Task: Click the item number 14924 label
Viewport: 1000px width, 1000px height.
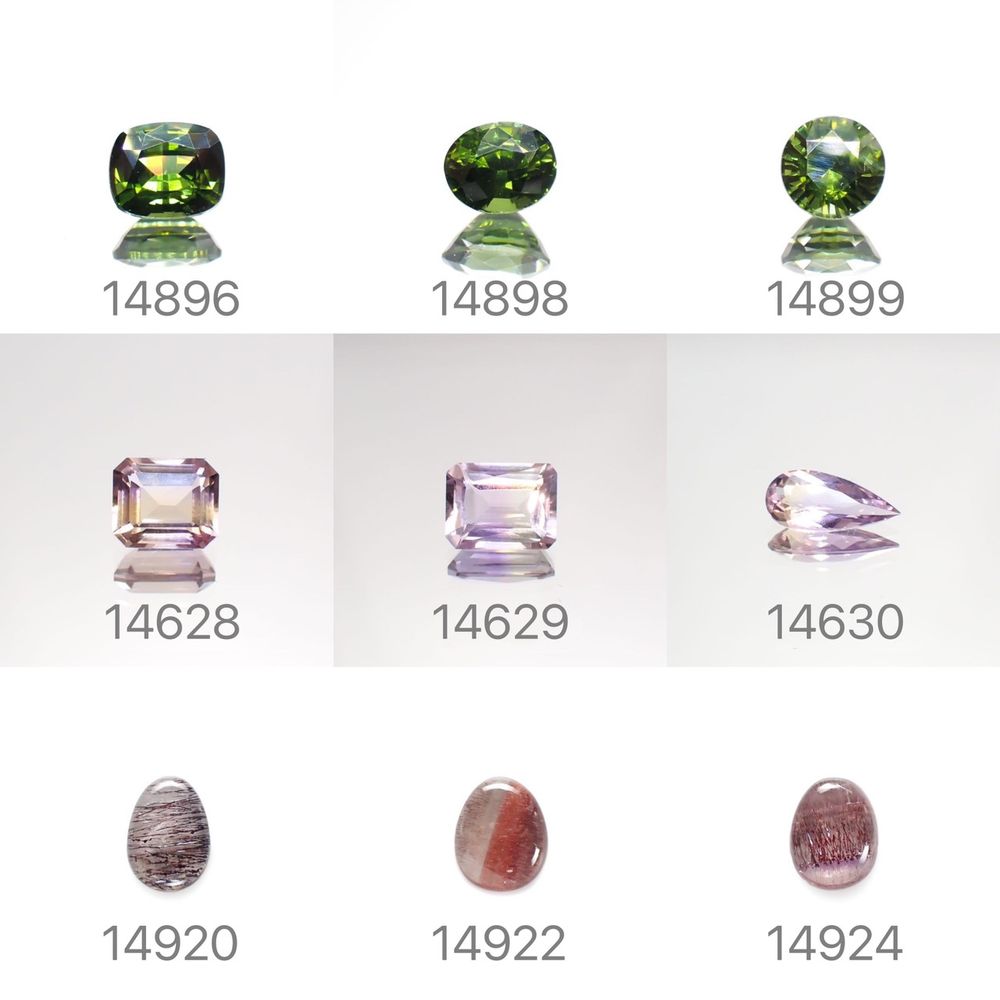Action: pyautogui.click(x=834, y=943)
